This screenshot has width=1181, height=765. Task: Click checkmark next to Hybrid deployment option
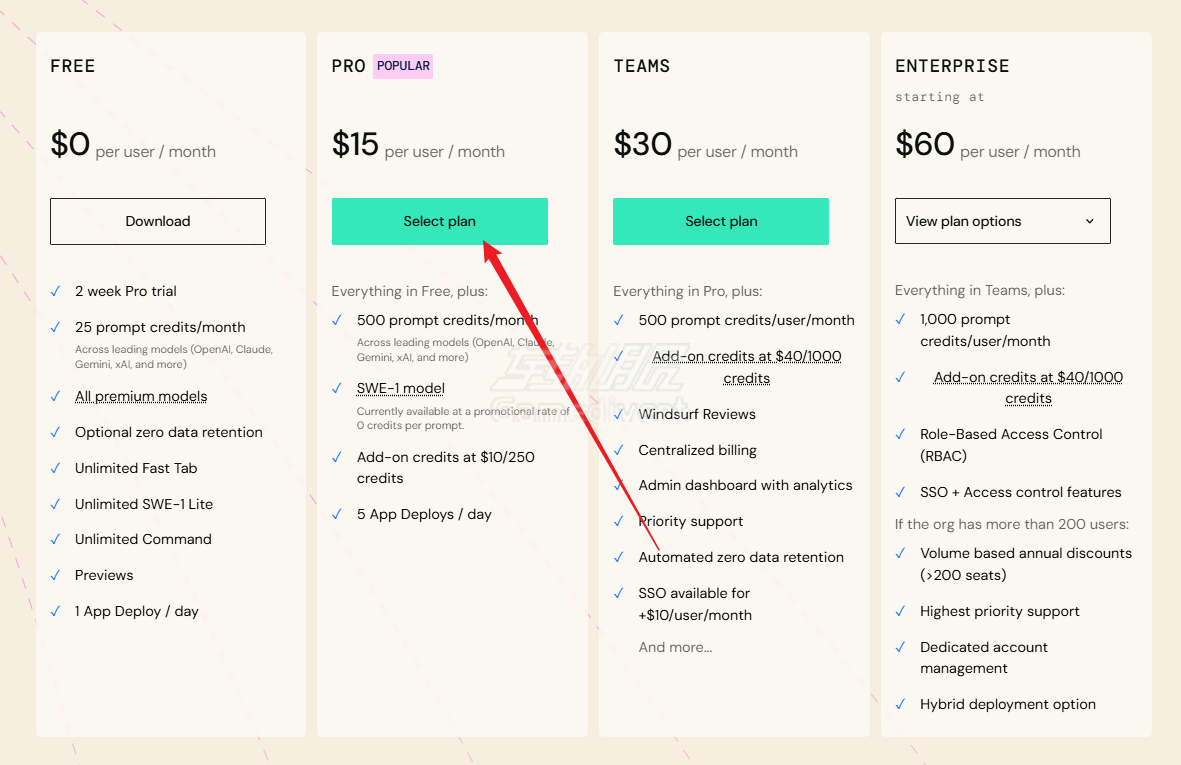pos(900,705)
